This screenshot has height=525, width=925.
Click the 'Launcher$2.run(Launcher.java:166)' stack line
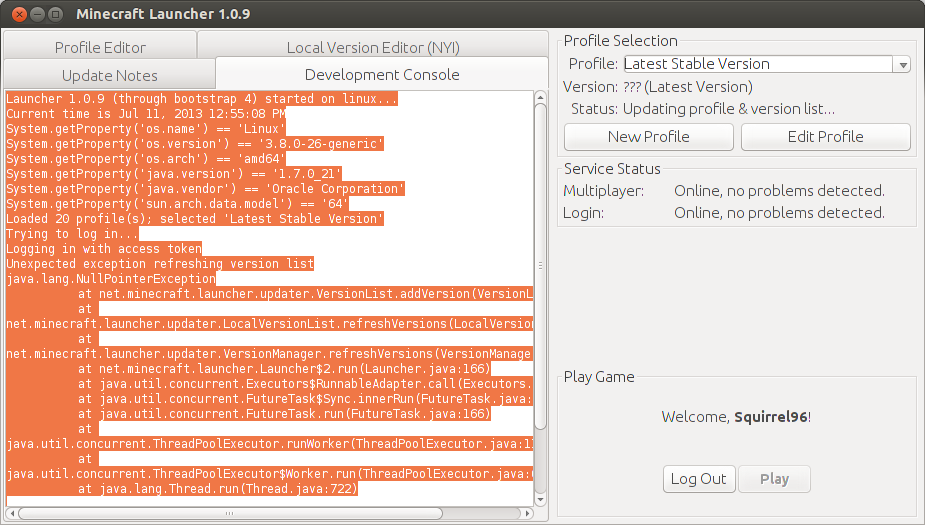pos(284,369)
